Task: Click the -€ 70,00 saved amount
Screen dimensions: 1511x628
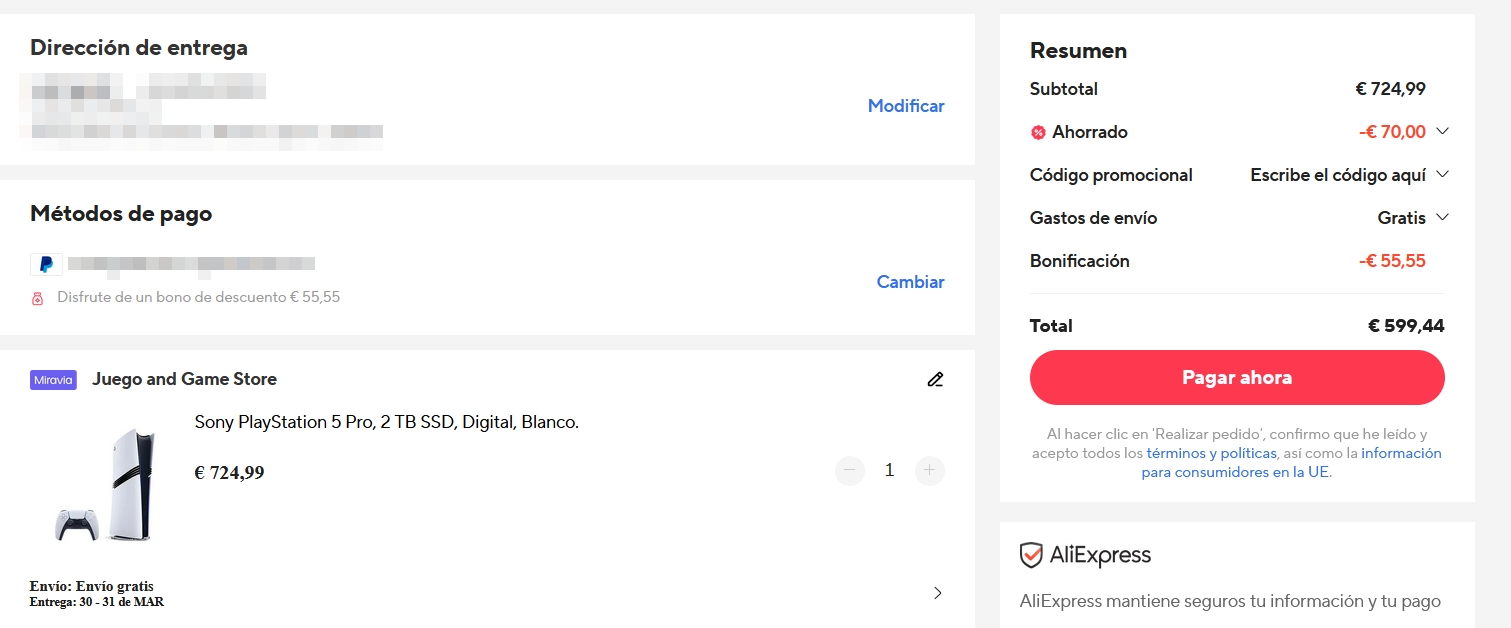Action: tap(1392, 132)
